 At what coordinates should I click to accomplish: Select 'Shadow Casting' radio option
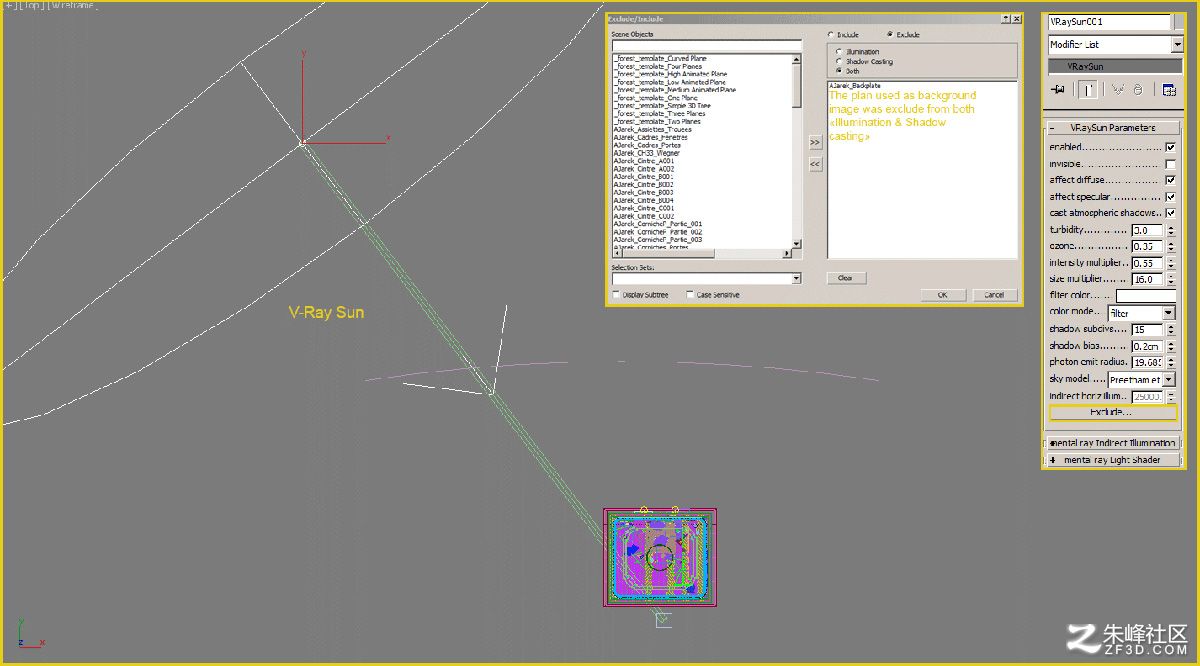[x=840, y=62]
